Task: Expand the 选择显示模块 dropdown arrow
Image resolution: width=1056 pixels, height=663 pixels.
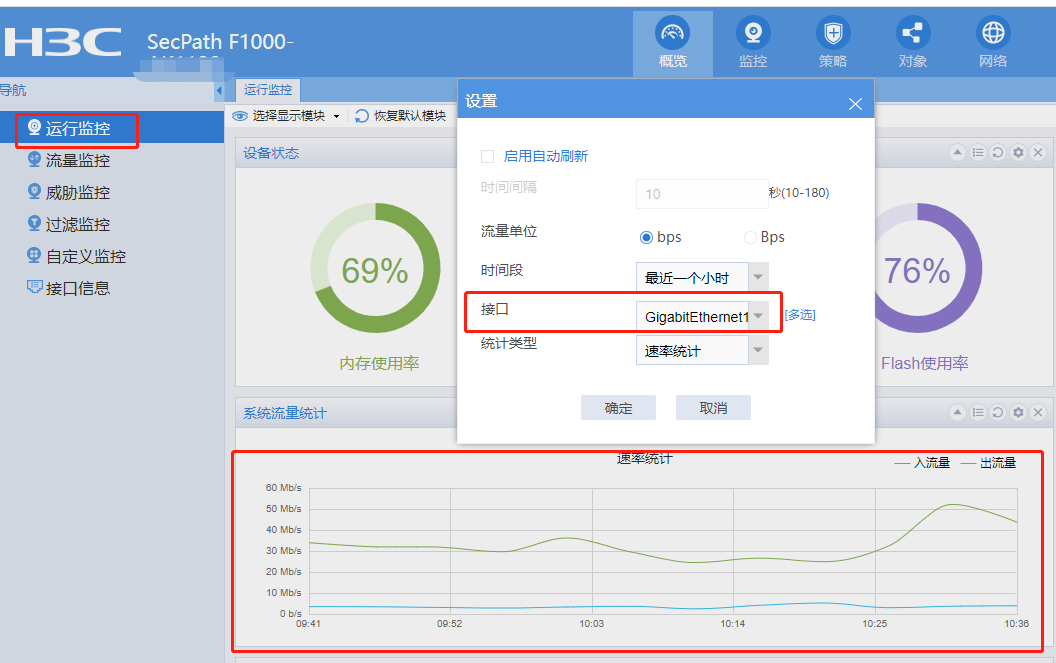Action: click(x=337, y=117)
